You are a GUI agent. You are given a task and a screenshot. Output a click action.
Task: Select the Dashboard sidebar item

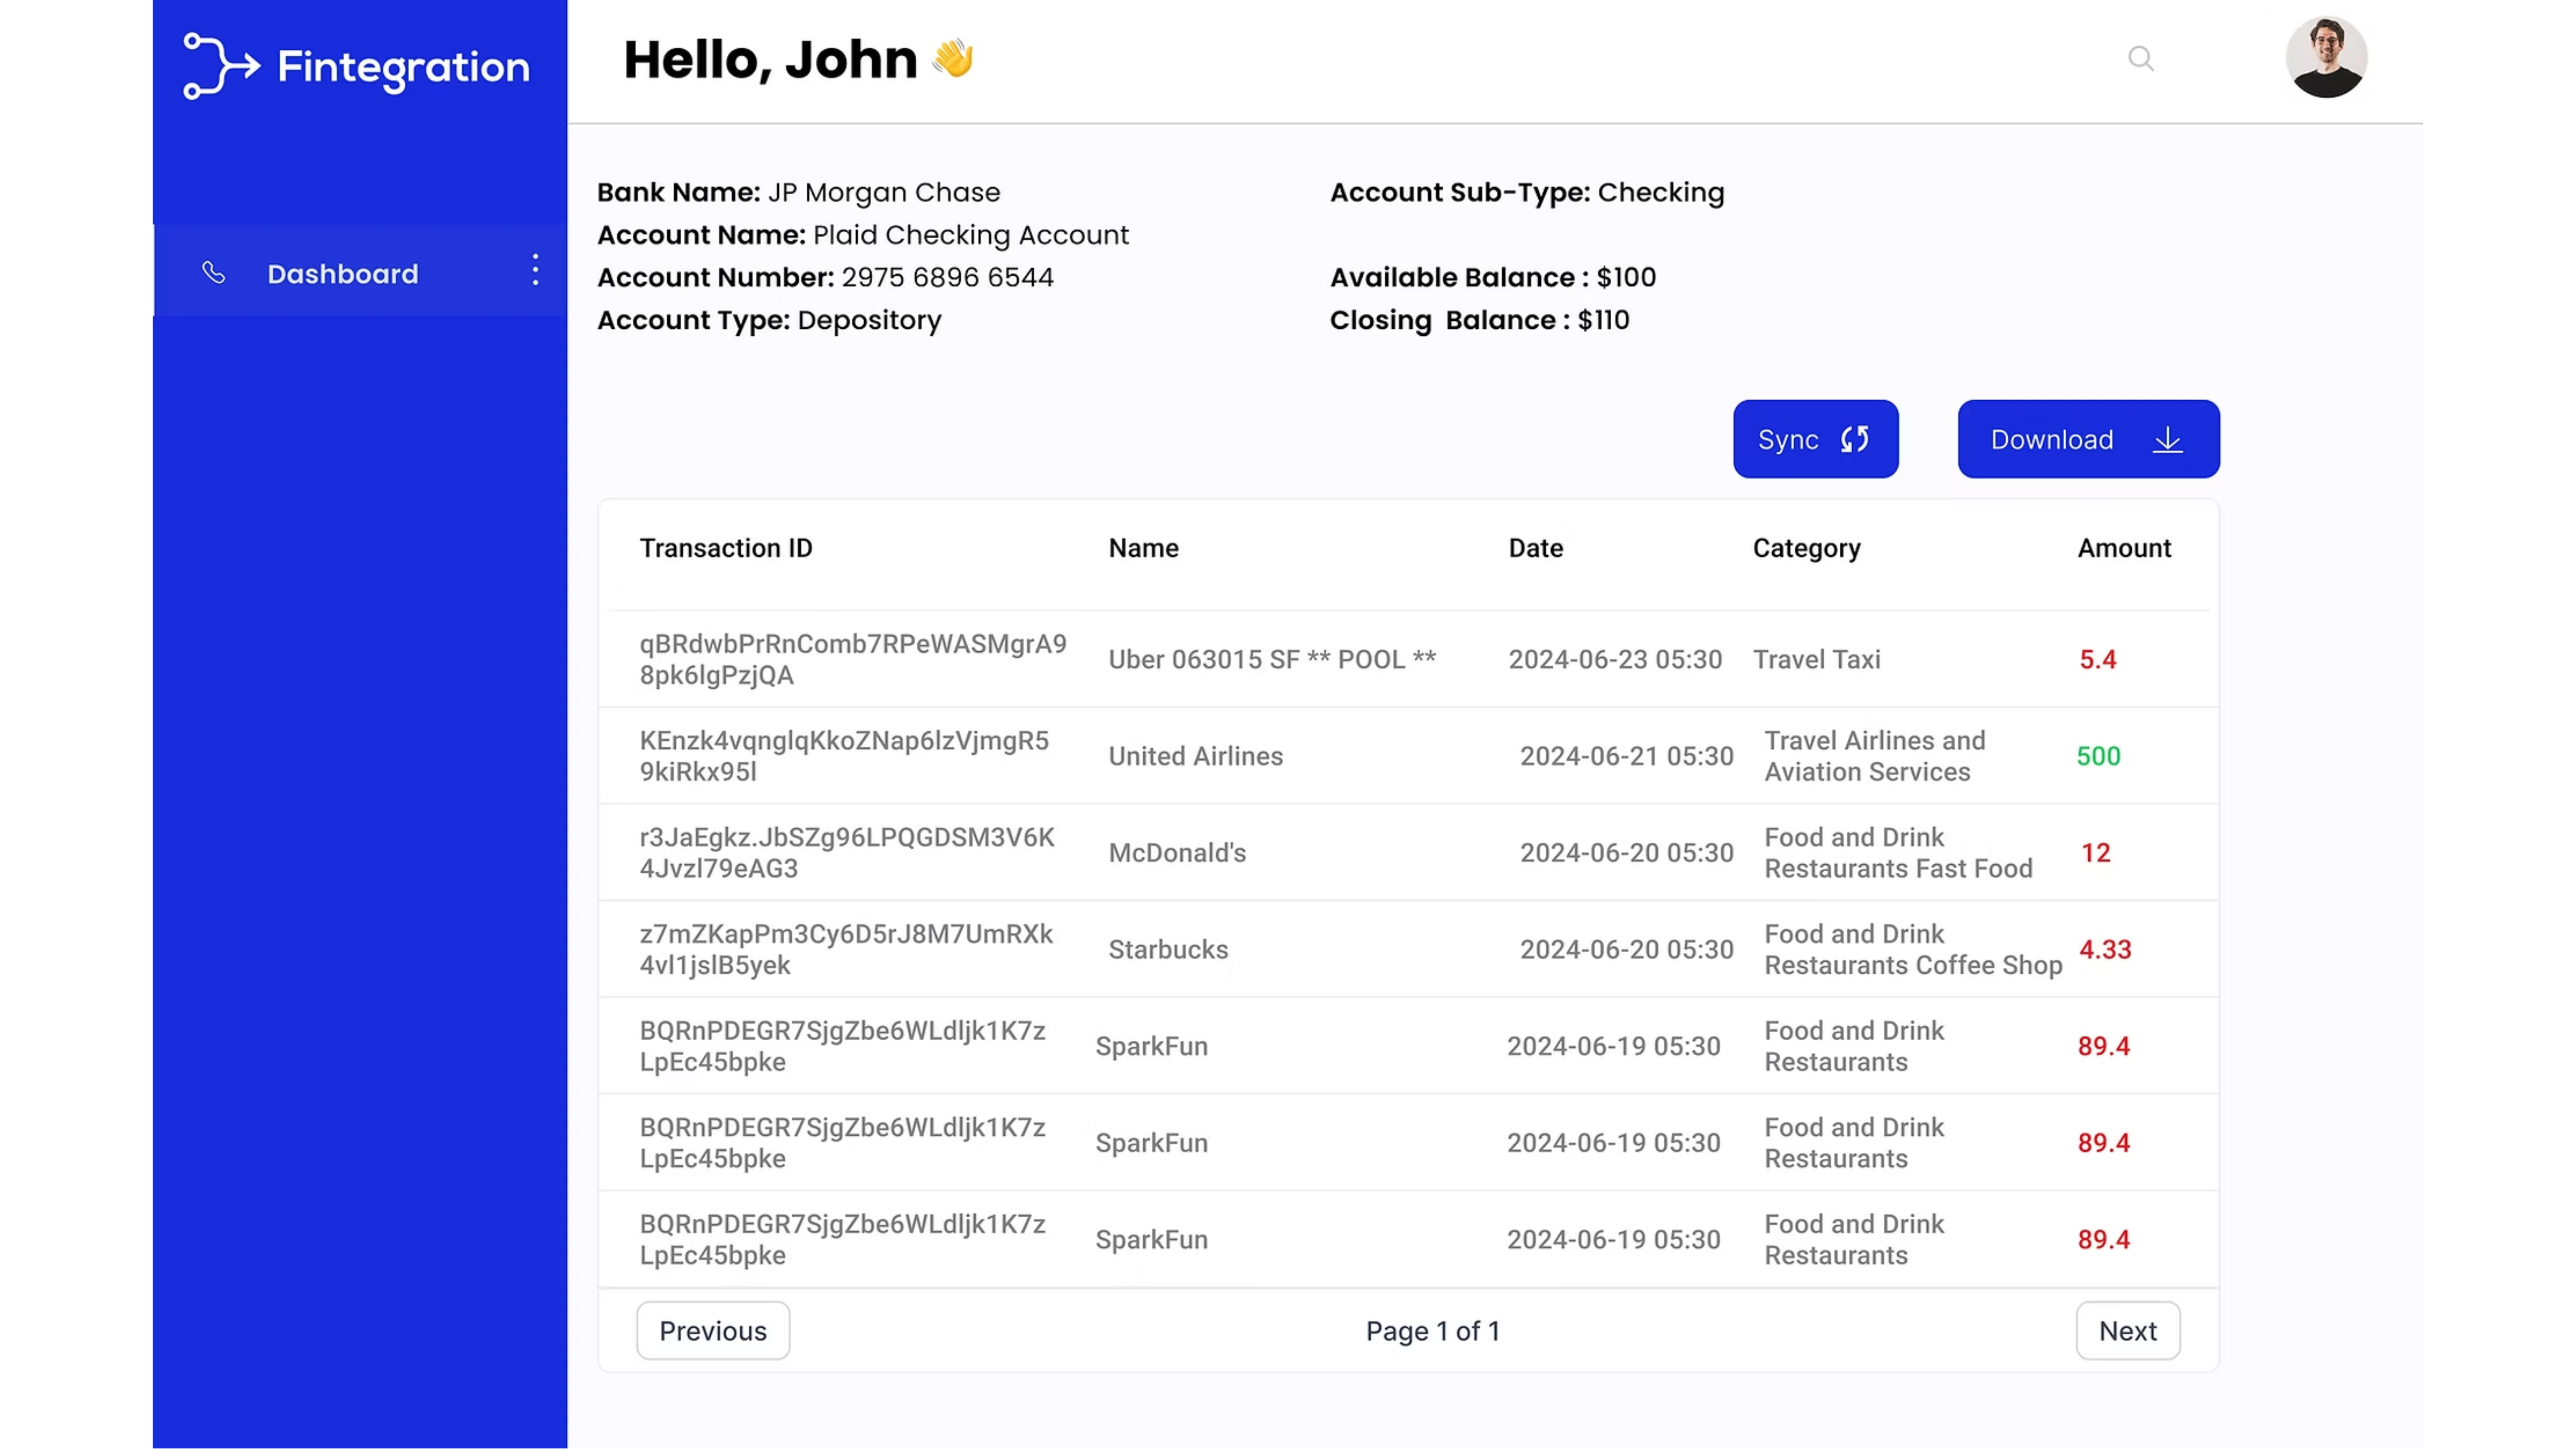(342, 273)
